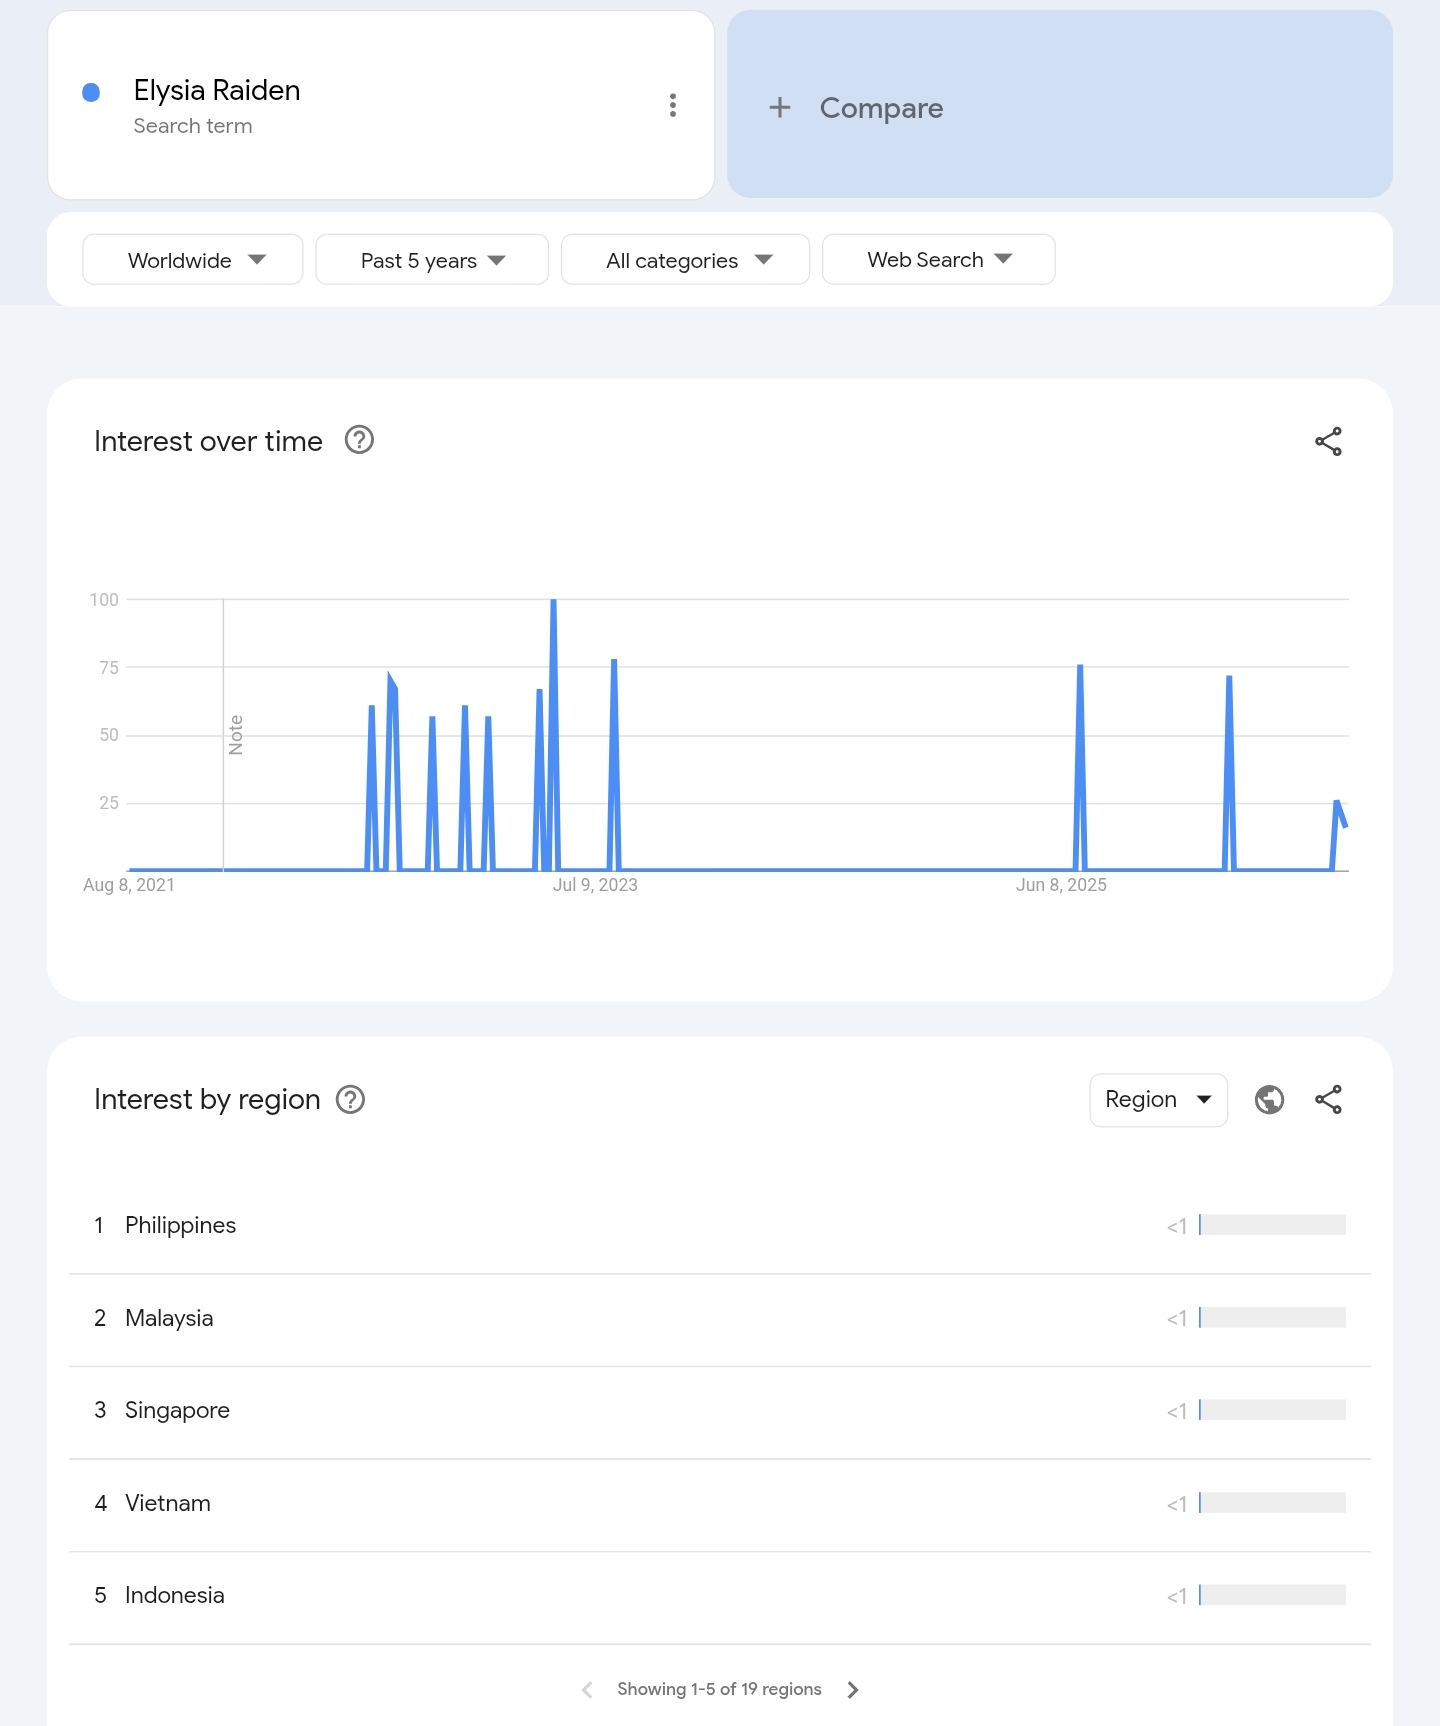Open the three-dot menu for Elysia Raiden

tap(673, 105)
